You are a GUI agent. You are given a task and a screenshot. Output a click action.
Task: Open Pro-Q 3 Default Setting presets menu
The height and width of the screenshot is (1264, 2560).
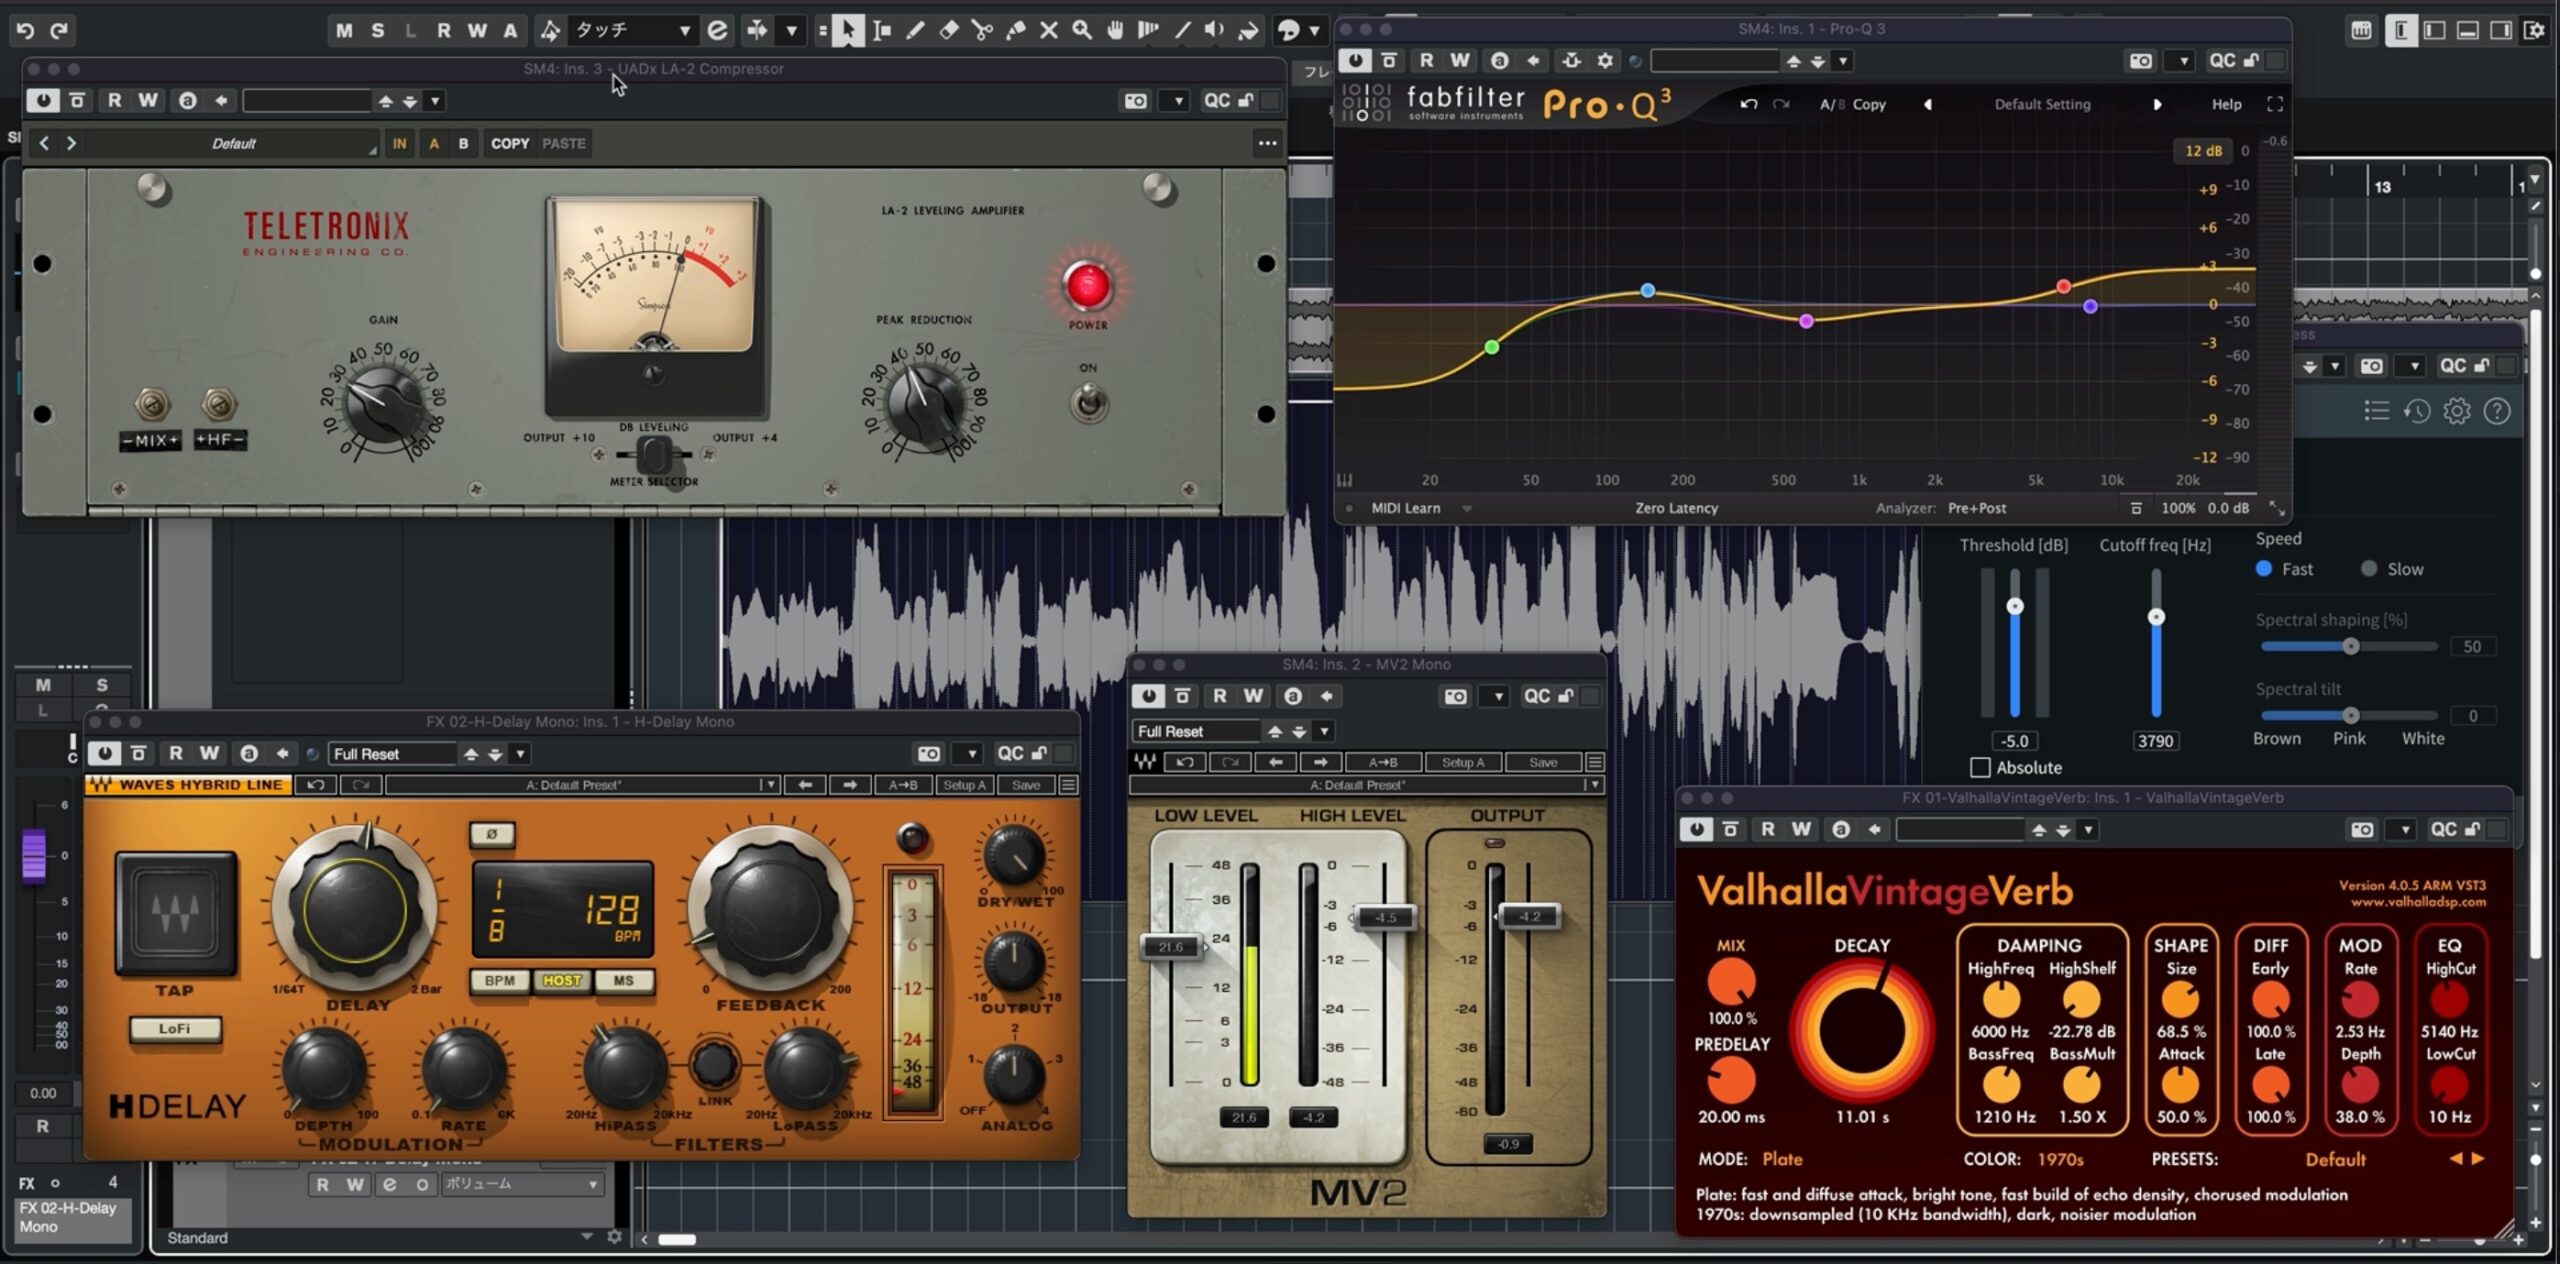(x=2042, y=104)
